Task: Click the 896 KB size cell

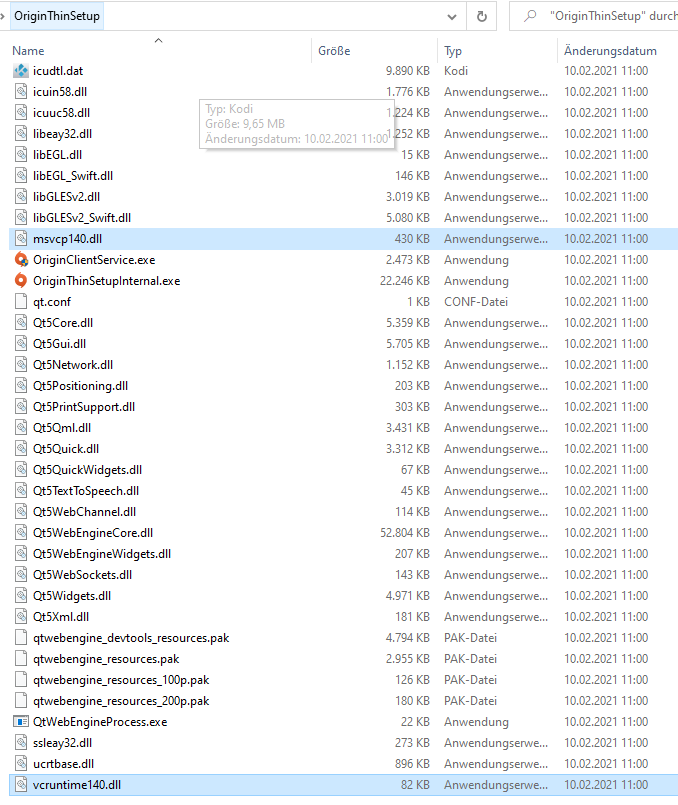Action: [x=412, y=764]
